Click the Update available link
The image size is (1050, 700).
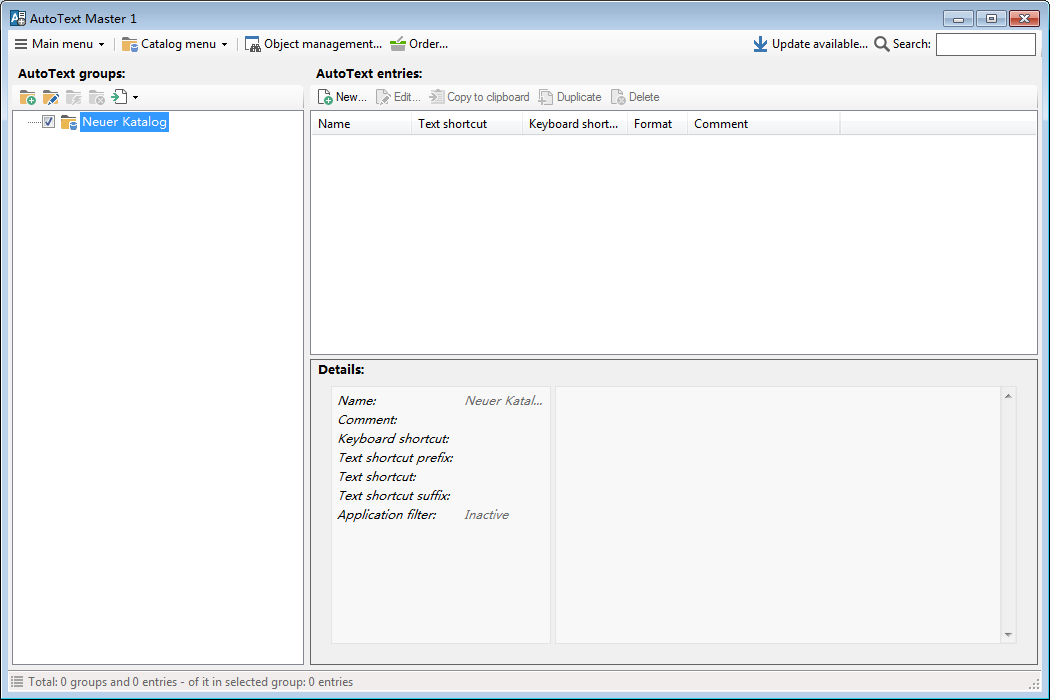pos(820,44)
